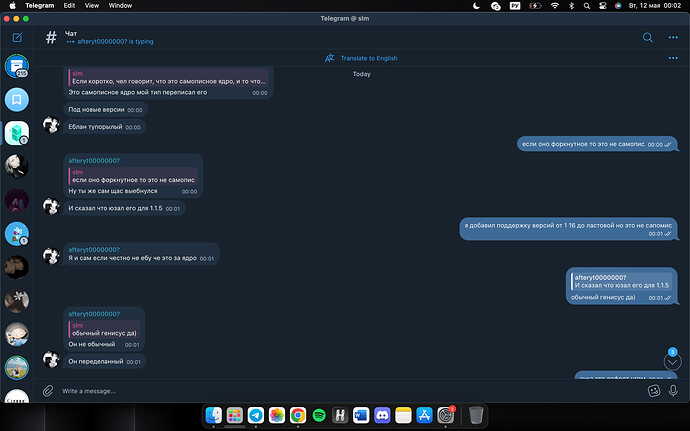The height and width of the screenshot is (431, 690).
Task: Open Saved Messages bookmark in sidebar
Action: pos(17,100)
